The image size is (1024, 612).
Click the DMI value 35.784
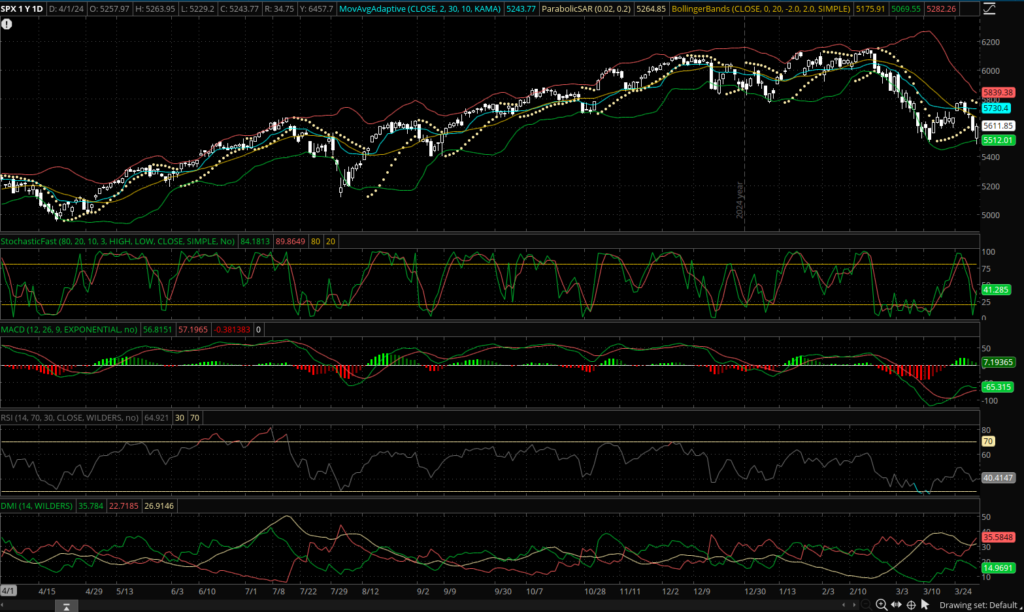(91, 506)
